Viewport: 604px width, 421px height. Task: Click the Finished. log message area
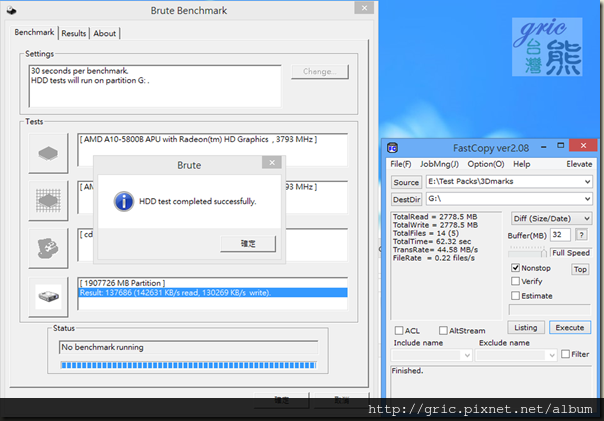[491, 381]
